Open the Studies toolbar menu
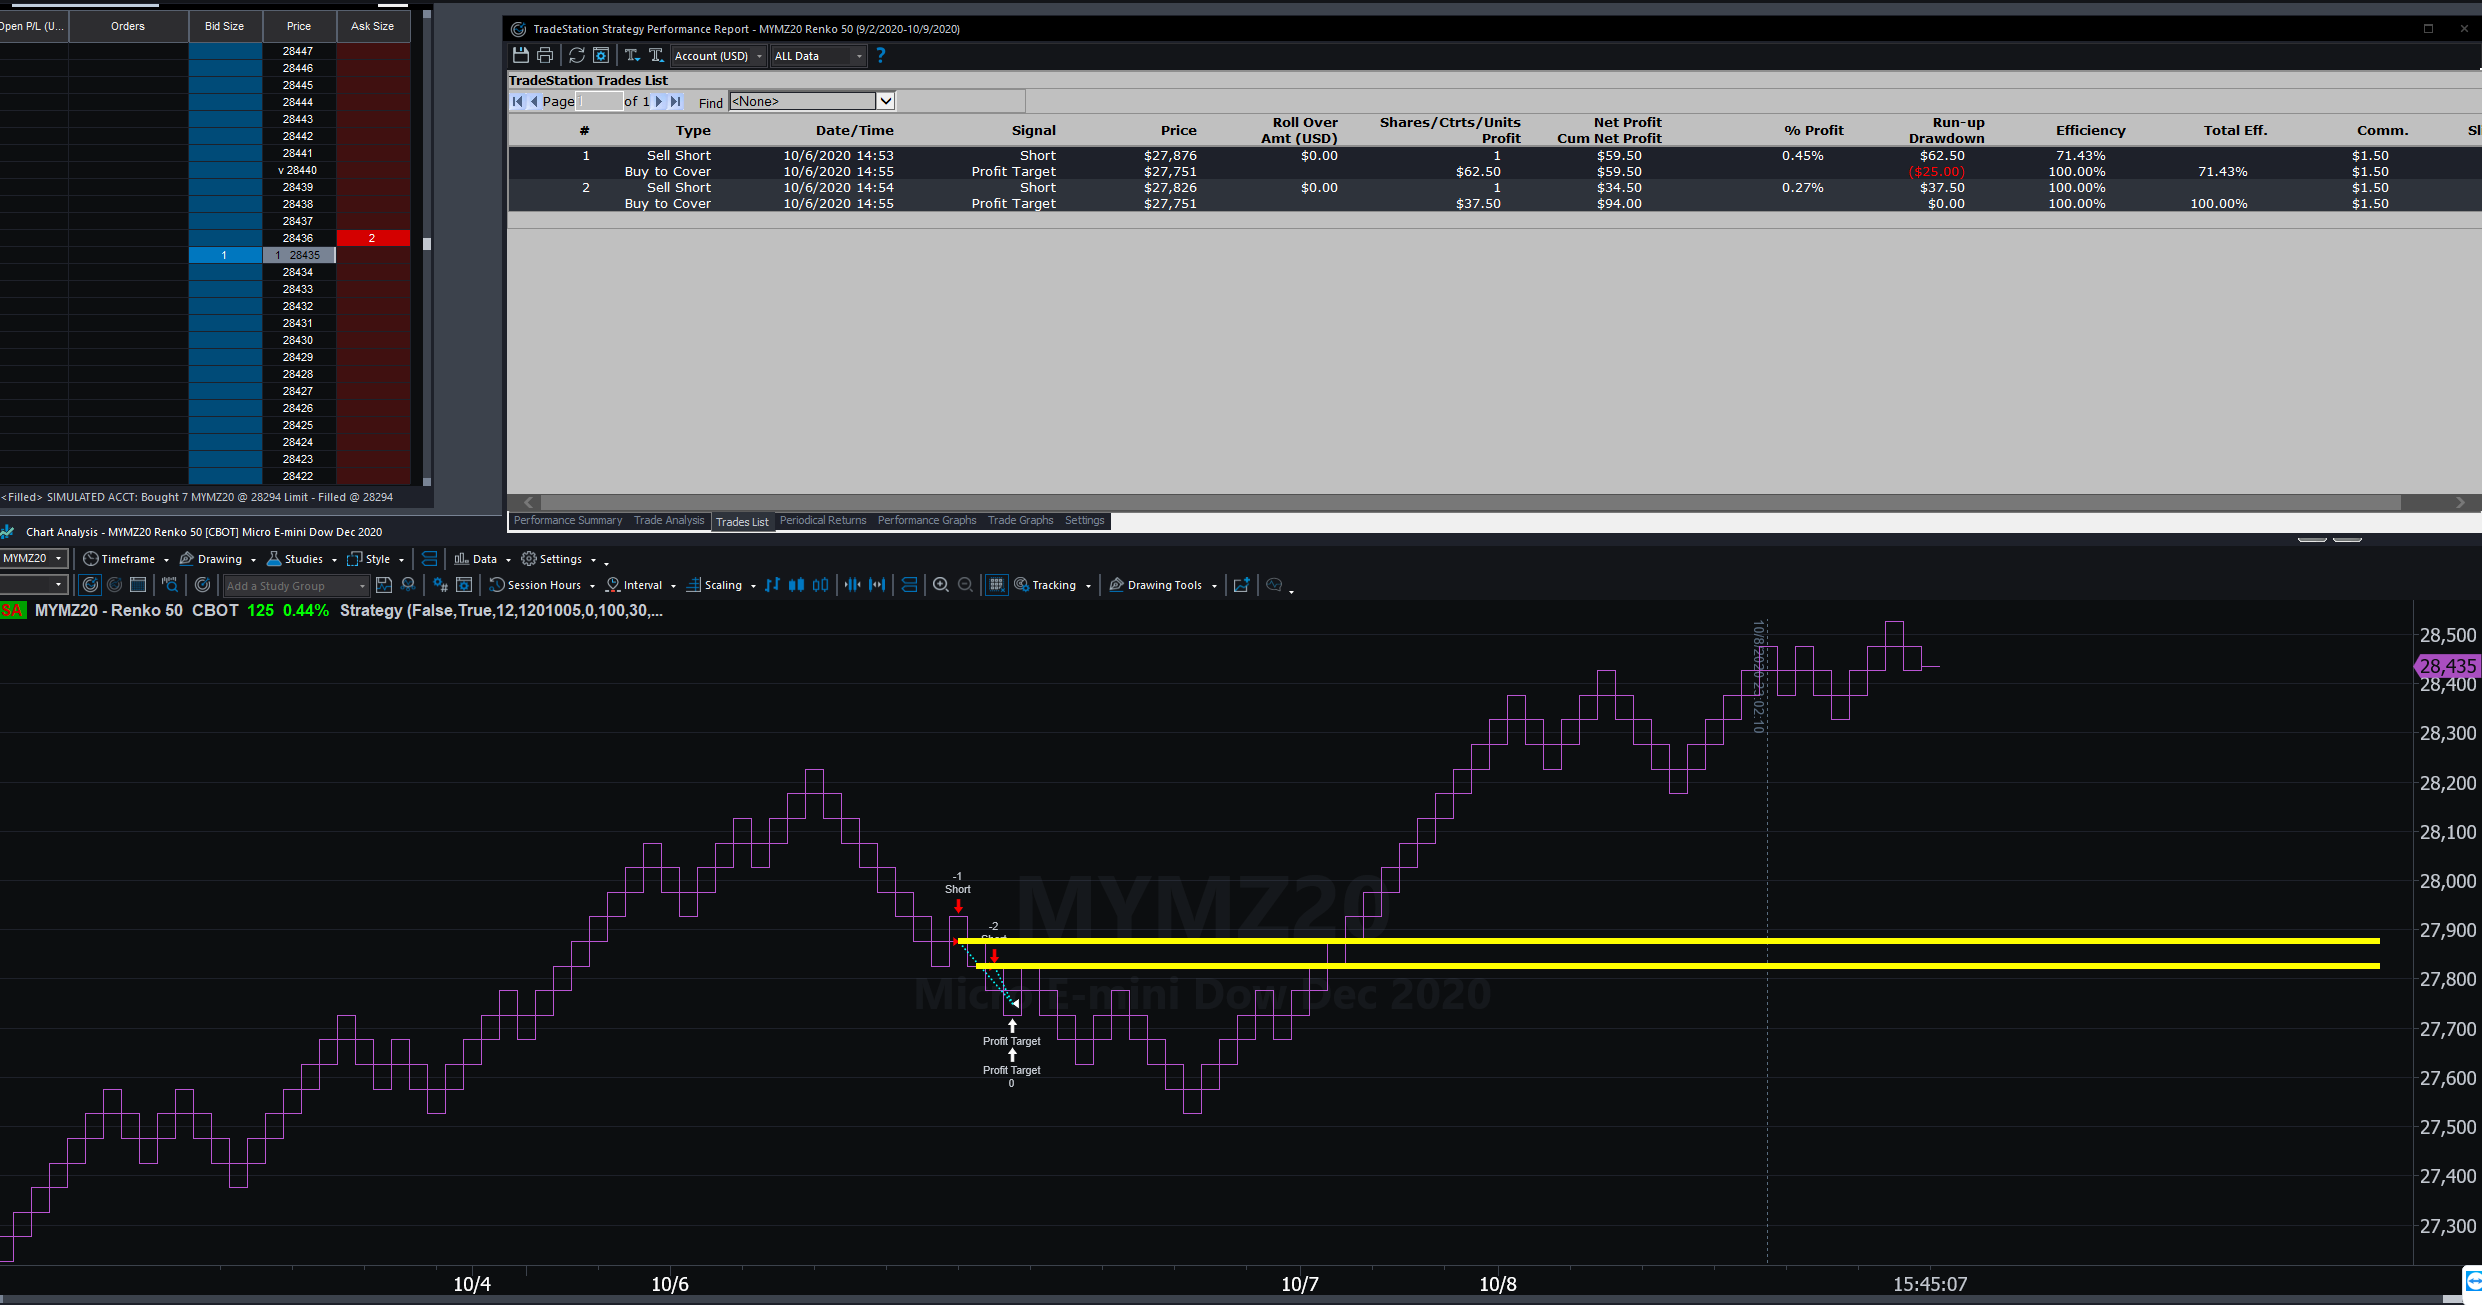The width and height of the screenshot is (2482, 1305). coord(302,559)
